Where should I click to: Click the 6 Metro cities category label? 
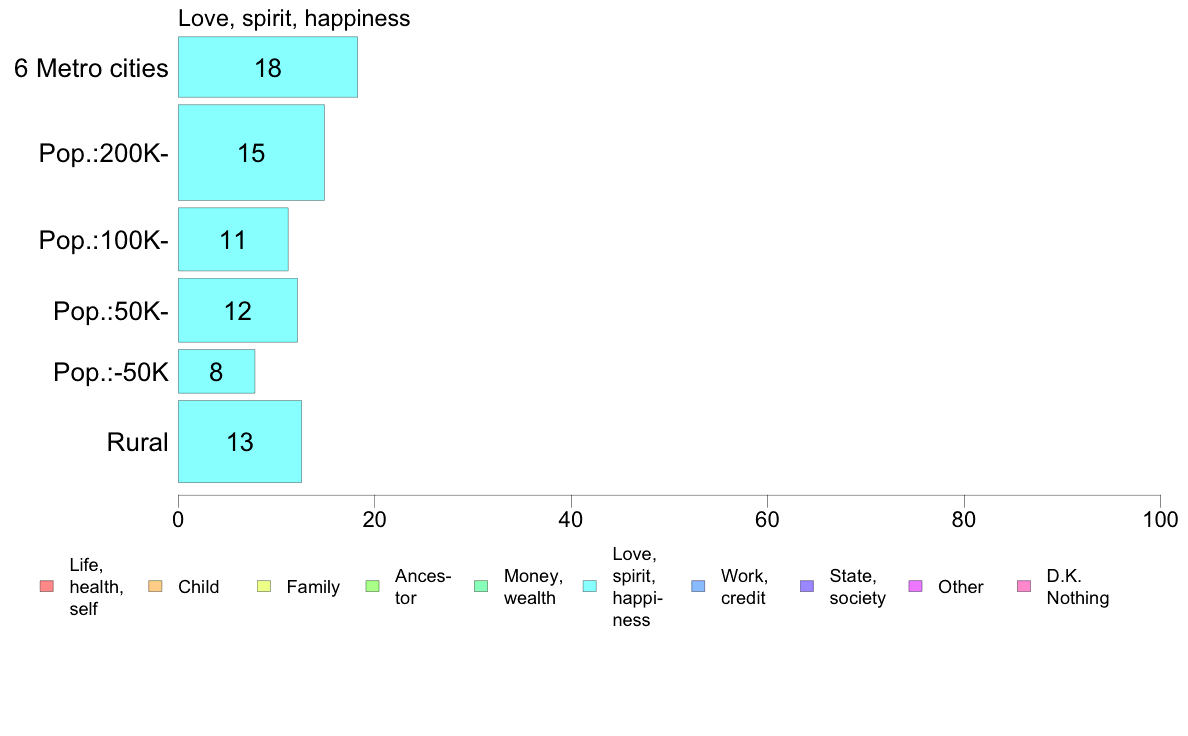91,68
